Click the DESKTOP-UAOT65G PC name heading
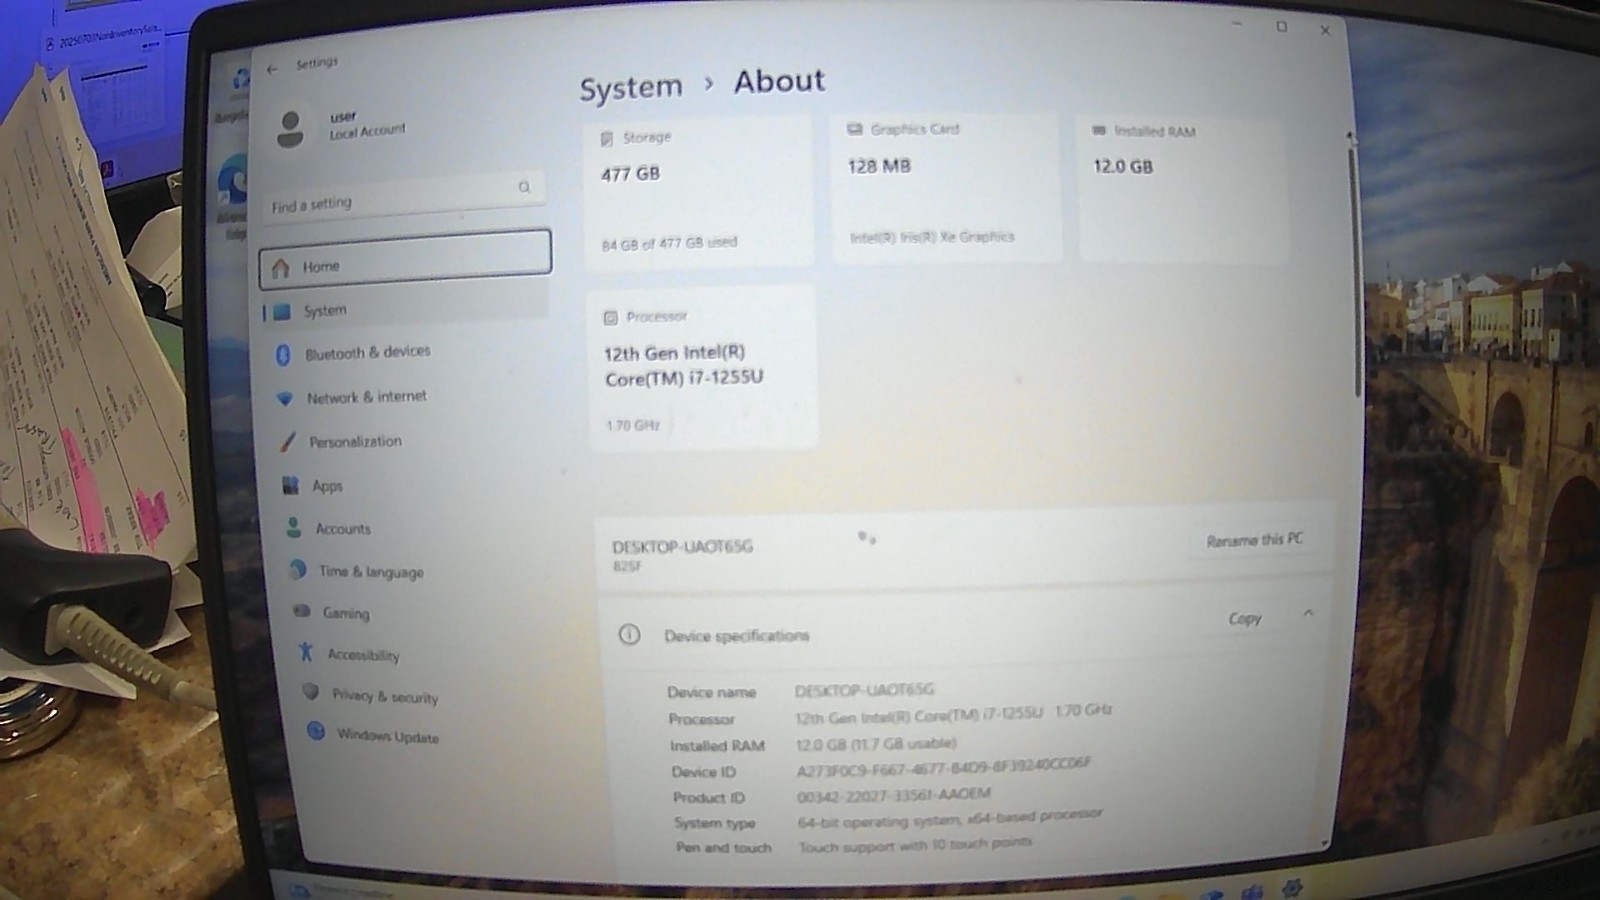Image resolution: width=1600 pixels, height=900 pixels. click(683, 547)
